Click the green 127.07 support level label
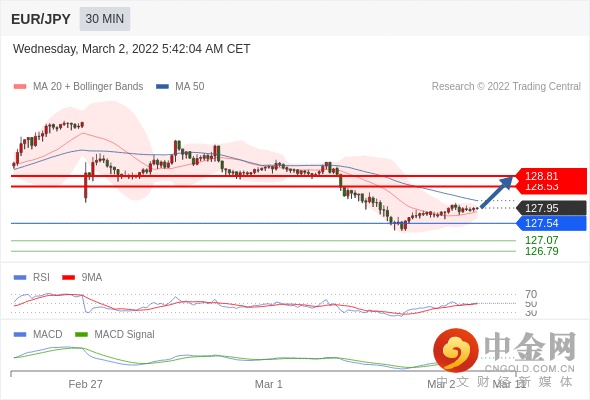590x400 pixels. (541, 240)
